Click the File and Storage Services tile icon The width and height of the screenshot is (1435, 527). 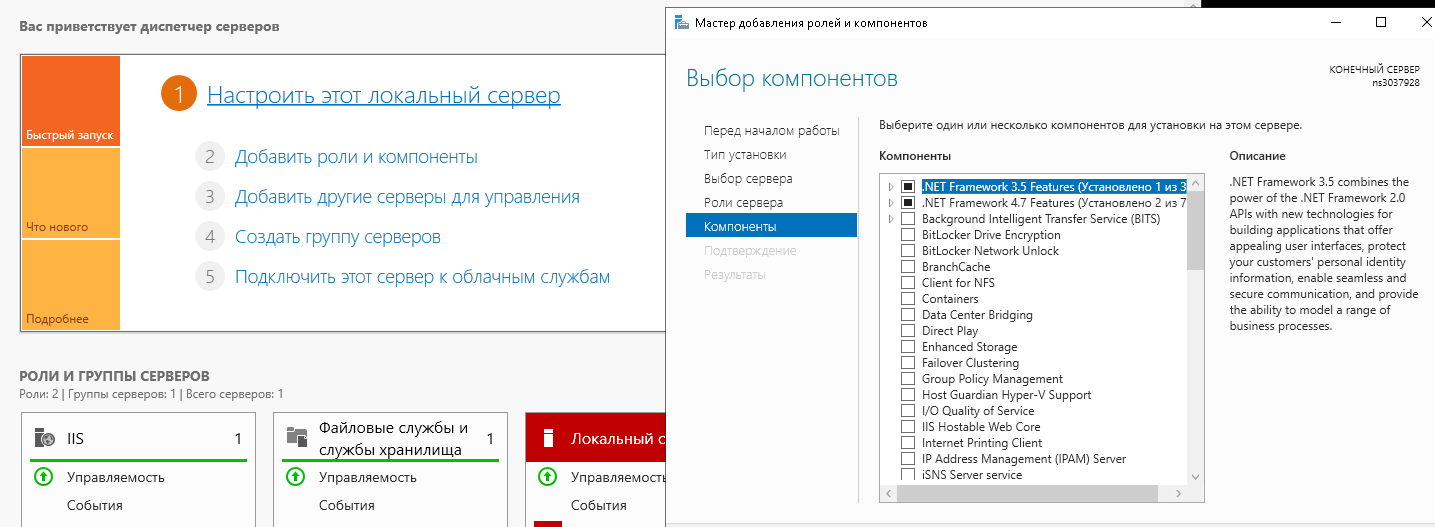point(296,436)
